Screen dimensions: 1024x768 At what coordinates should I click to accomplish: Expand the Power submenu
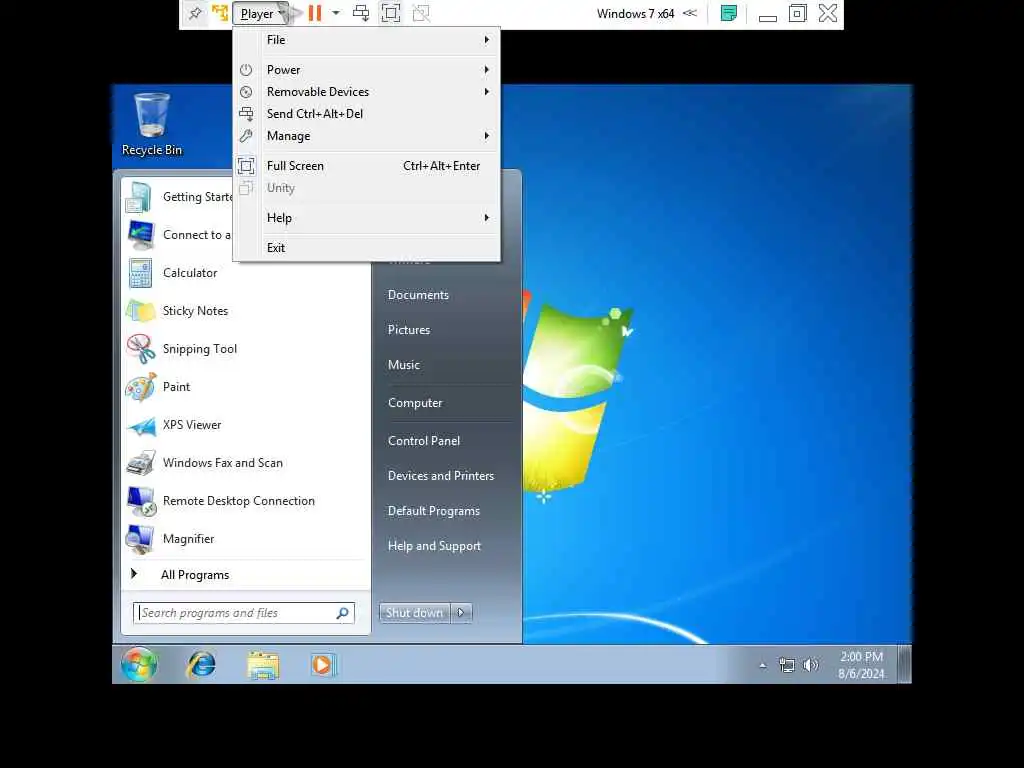[367, 70]
